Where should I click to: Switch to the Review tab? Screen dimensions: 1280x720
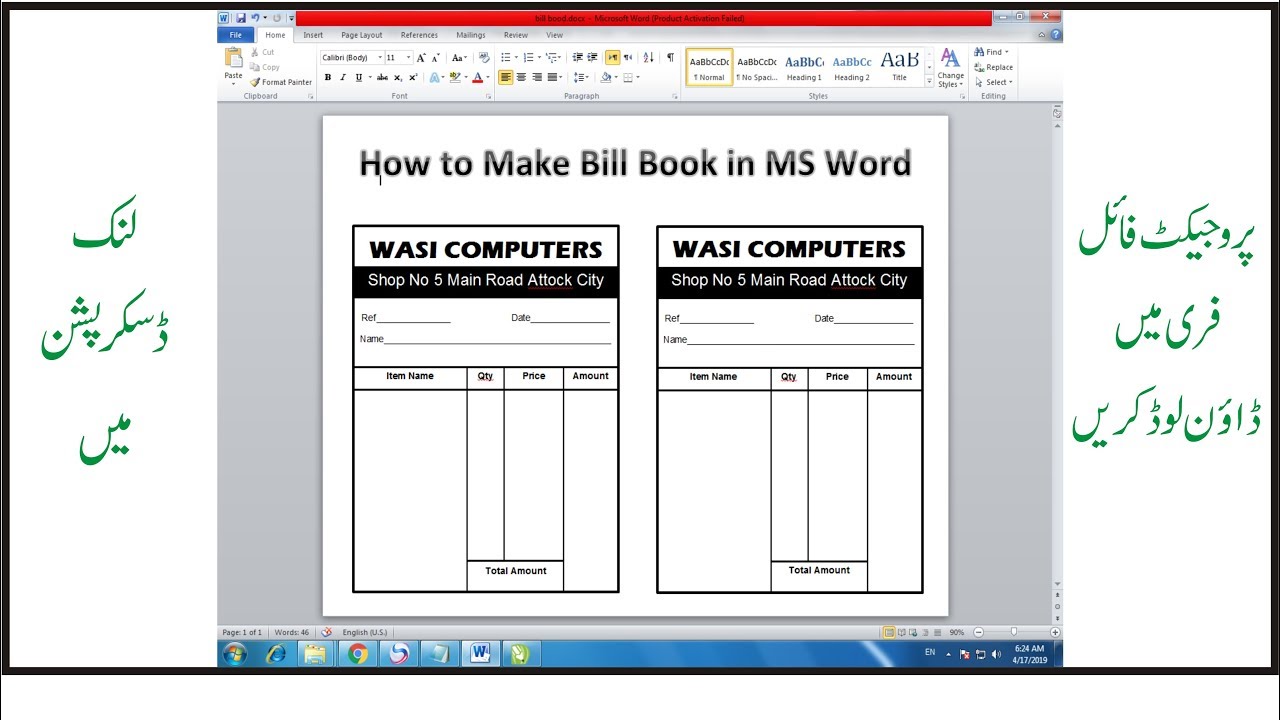516,35
